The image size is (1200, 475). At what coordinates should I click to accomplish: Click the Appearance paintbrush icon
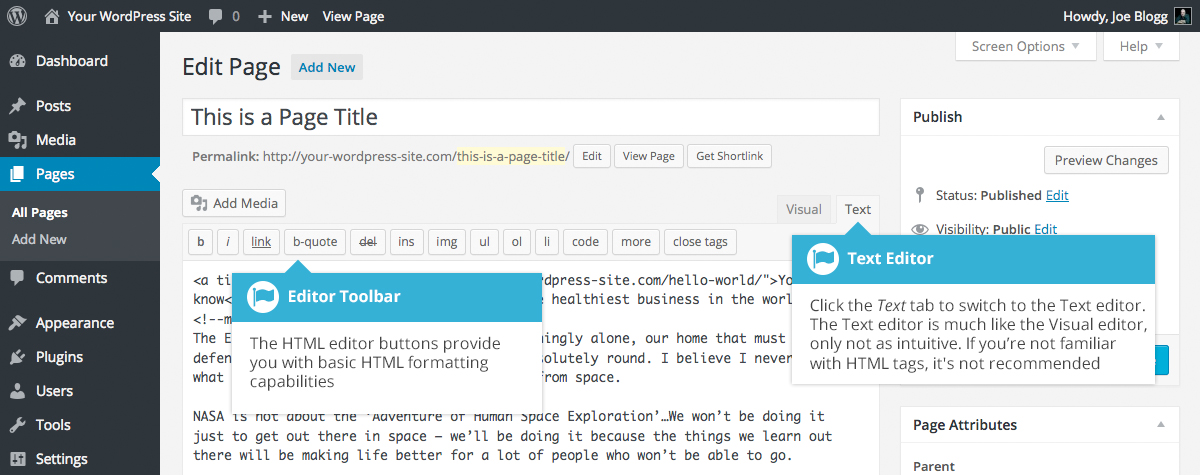click(17, 323)
